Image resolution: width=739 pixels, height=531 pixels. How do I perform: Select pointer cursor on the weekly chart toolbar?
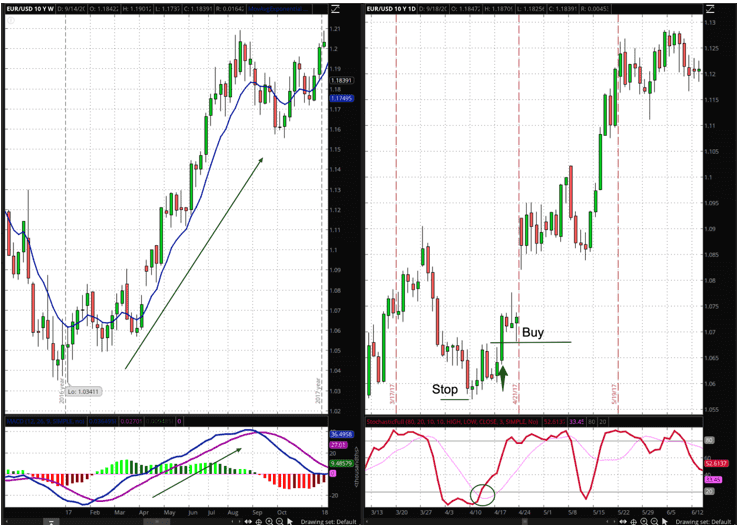[x=290, y=522]
